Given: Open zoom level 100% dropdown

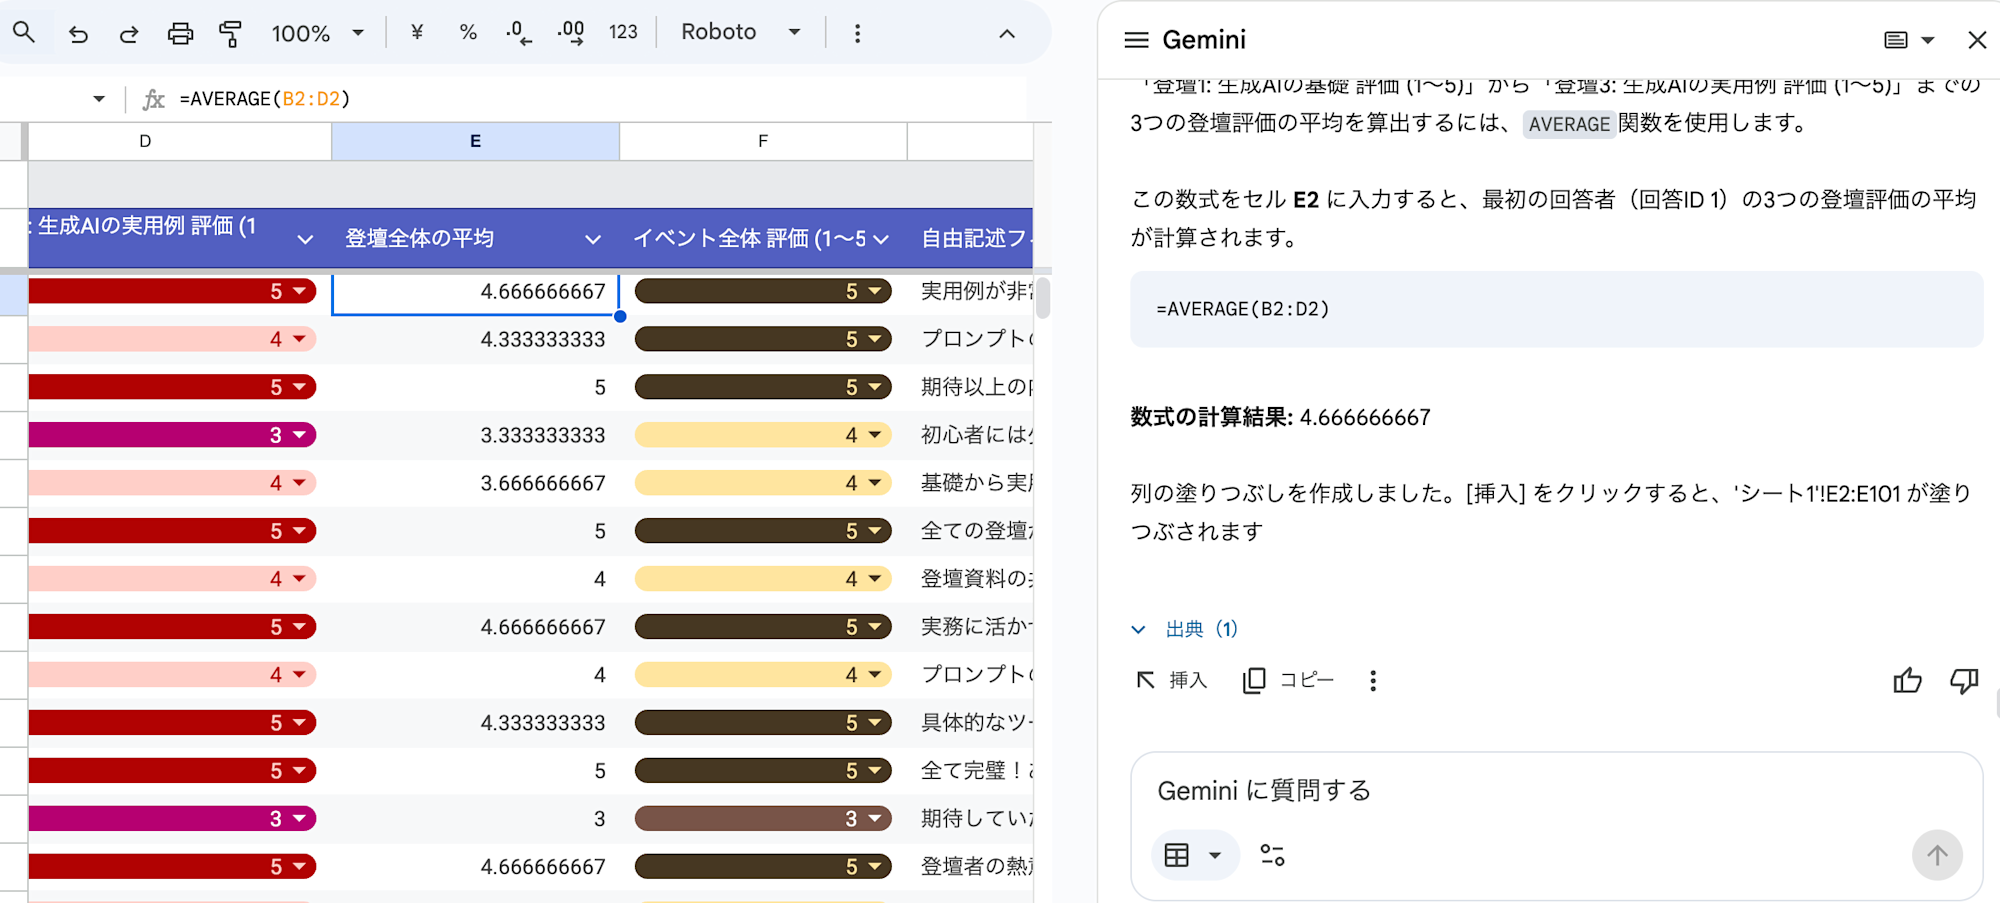Looking at the screenshot, I should pyautogui.click(x=317, y=33).
